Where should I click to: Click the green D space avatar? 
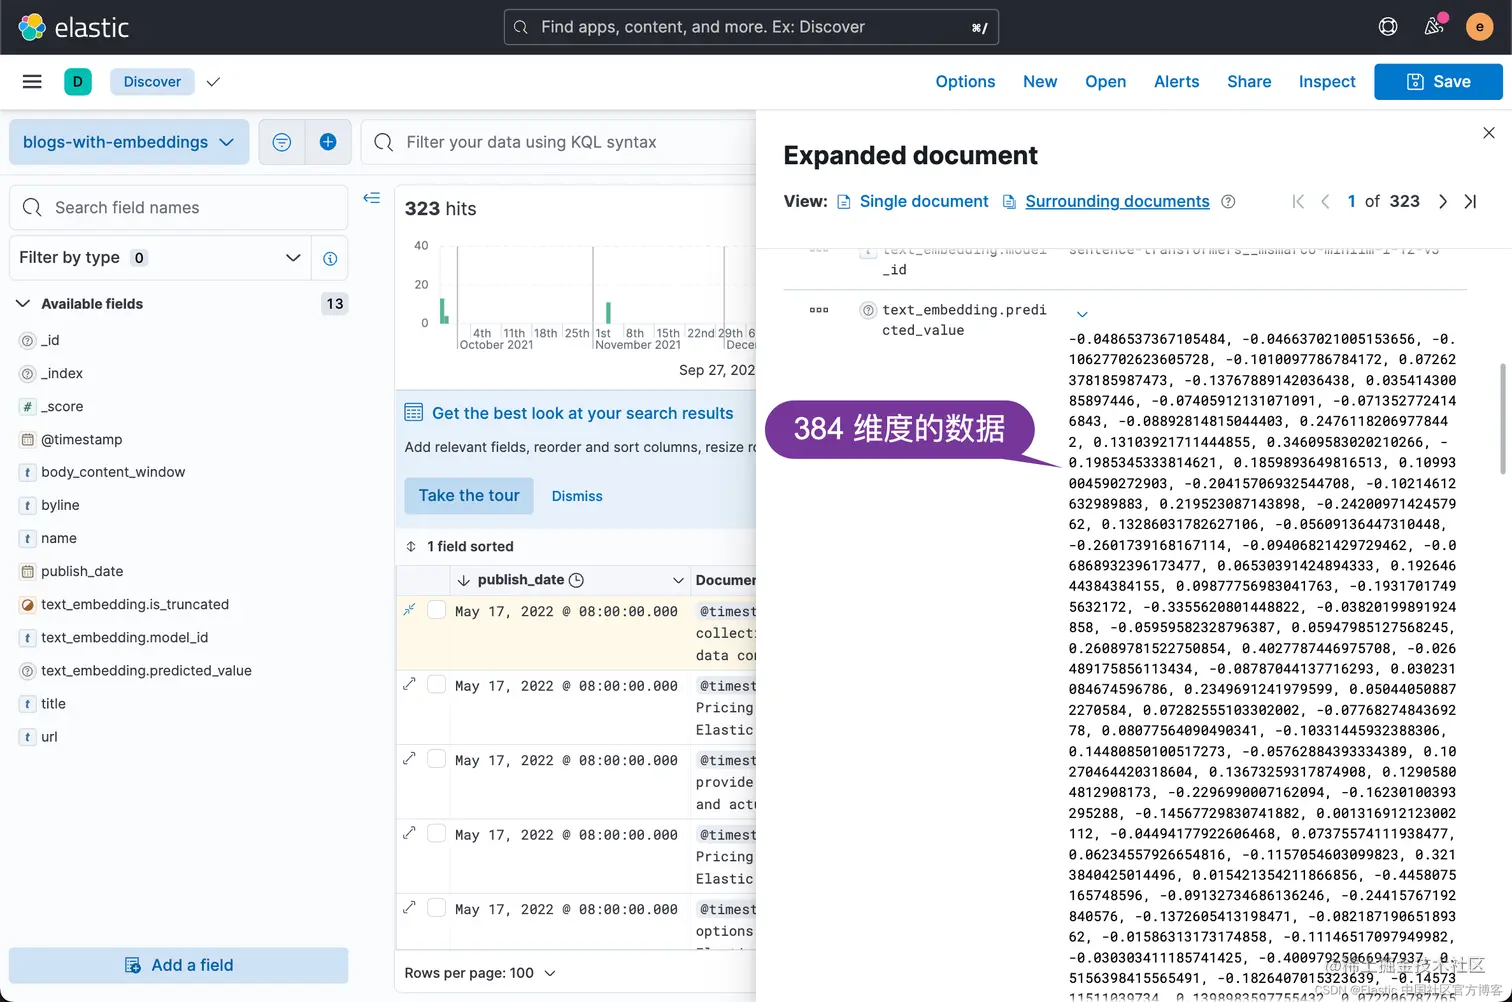78,82
